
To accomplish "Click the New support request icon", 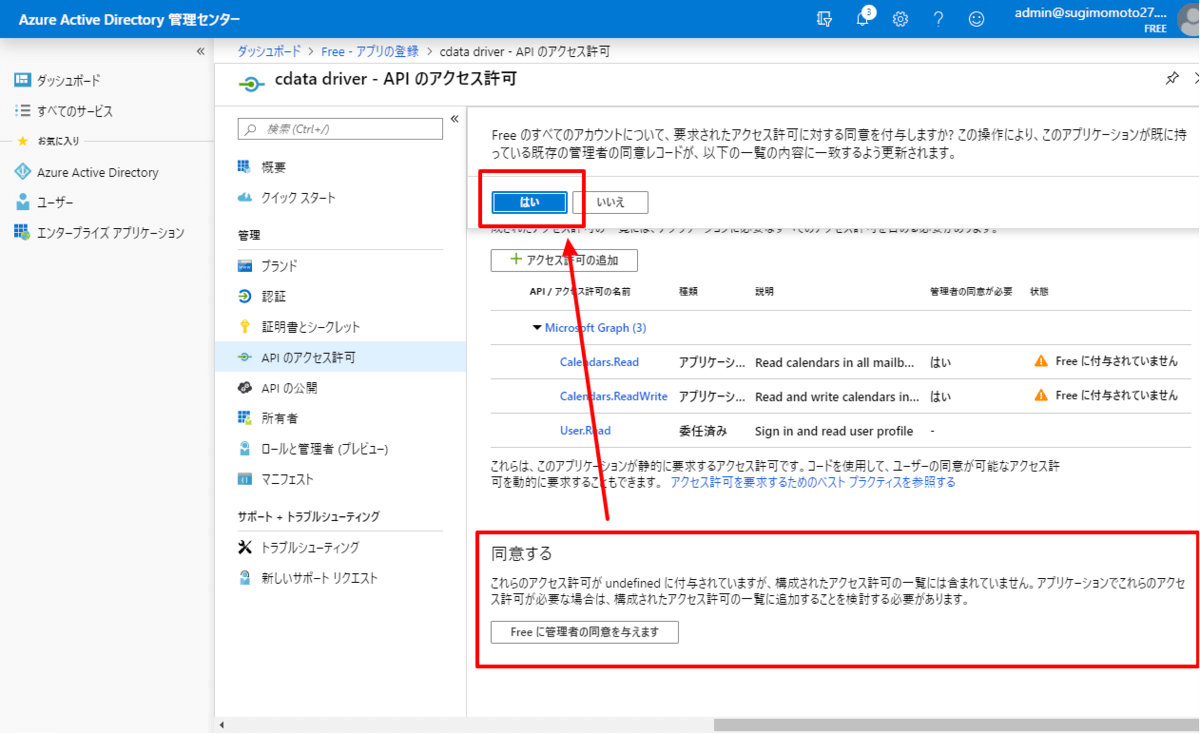I will pos(245,578).
